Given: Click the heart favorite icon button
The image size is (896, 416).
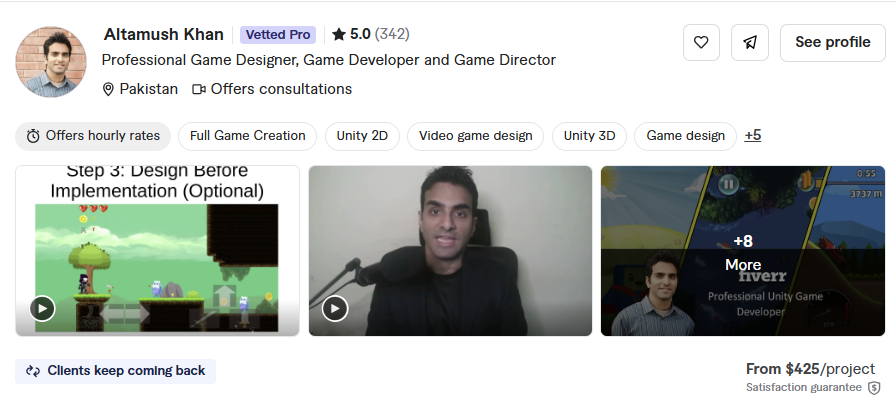Looking at the screenshot, I should tap(701, 42).
